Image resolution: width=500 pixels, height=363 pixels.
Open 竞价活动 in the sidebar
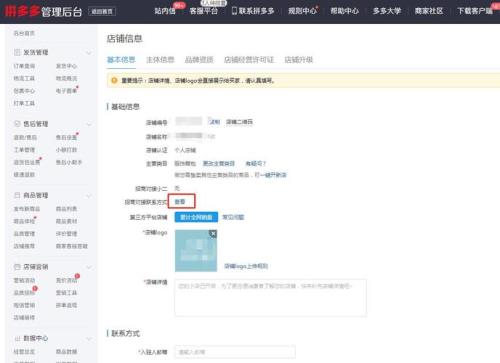(66, 280)
